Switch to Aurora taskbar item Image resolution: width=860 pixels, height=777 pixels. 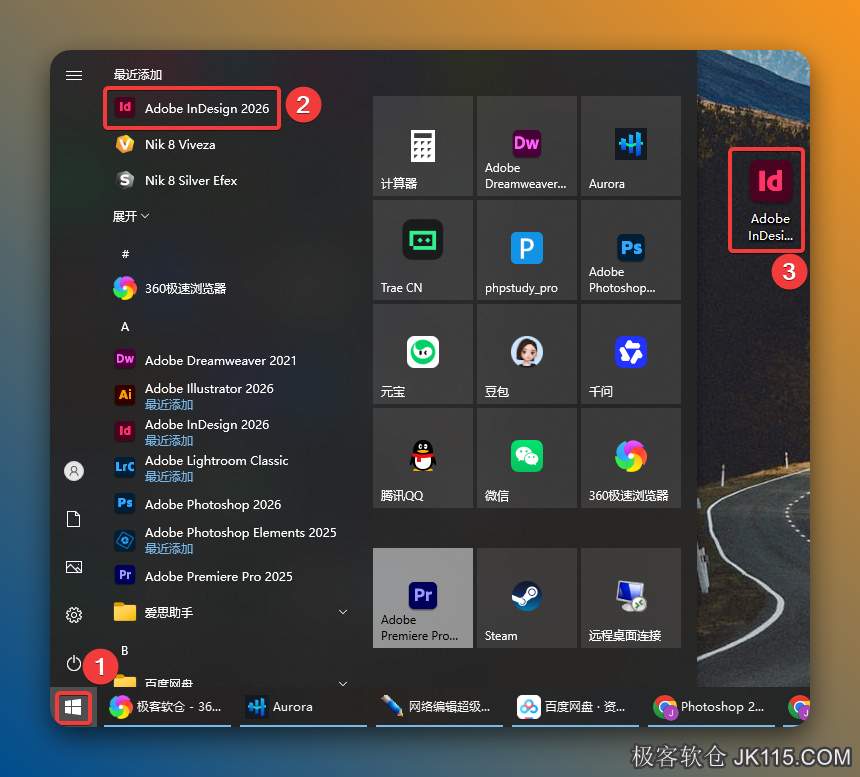(x=303, y=707)
